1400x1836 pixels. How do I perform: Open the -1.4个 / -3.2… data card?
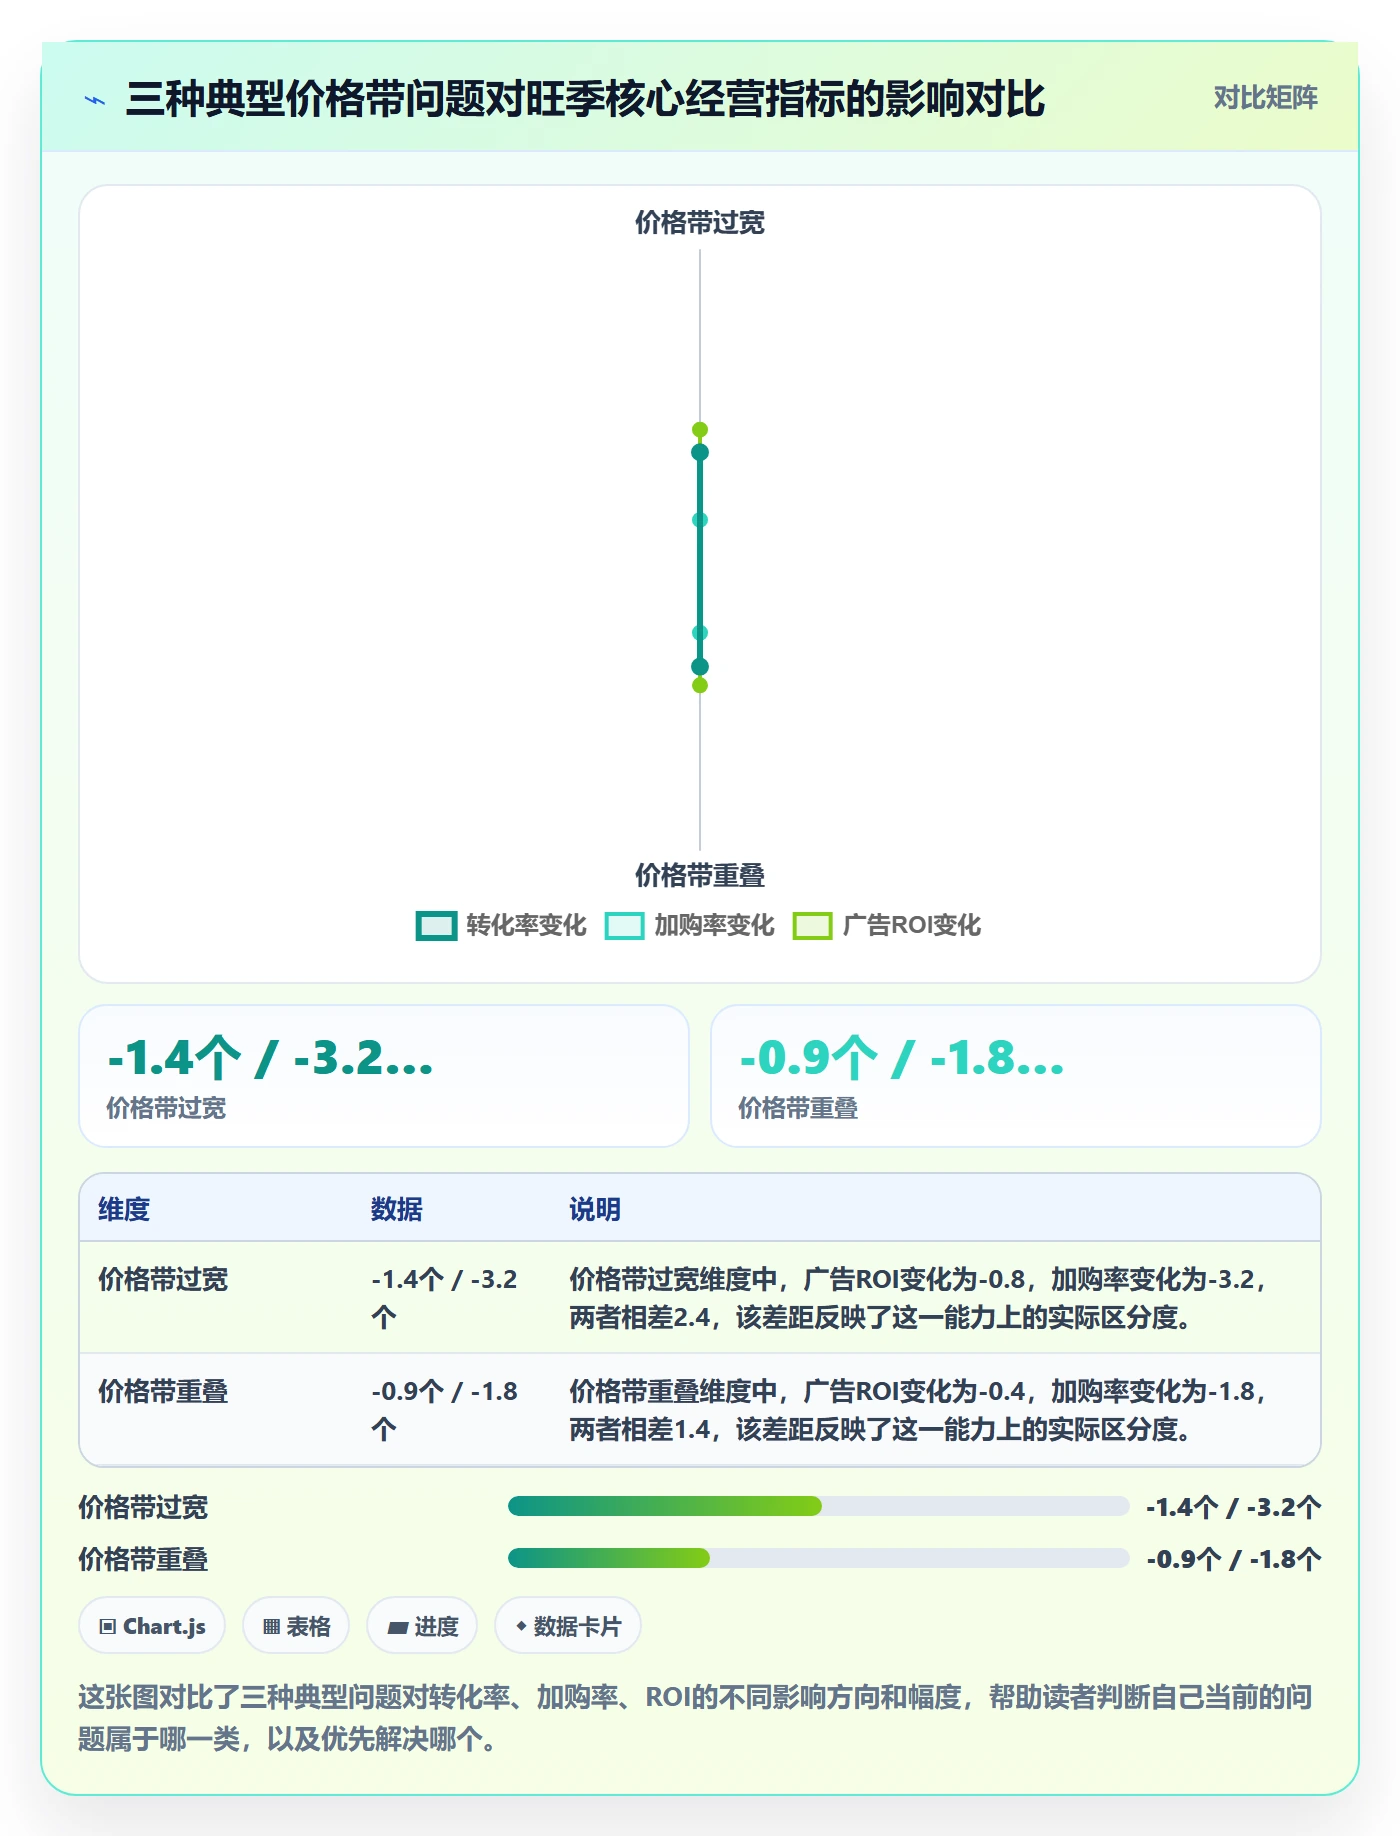pos(384,1076)
